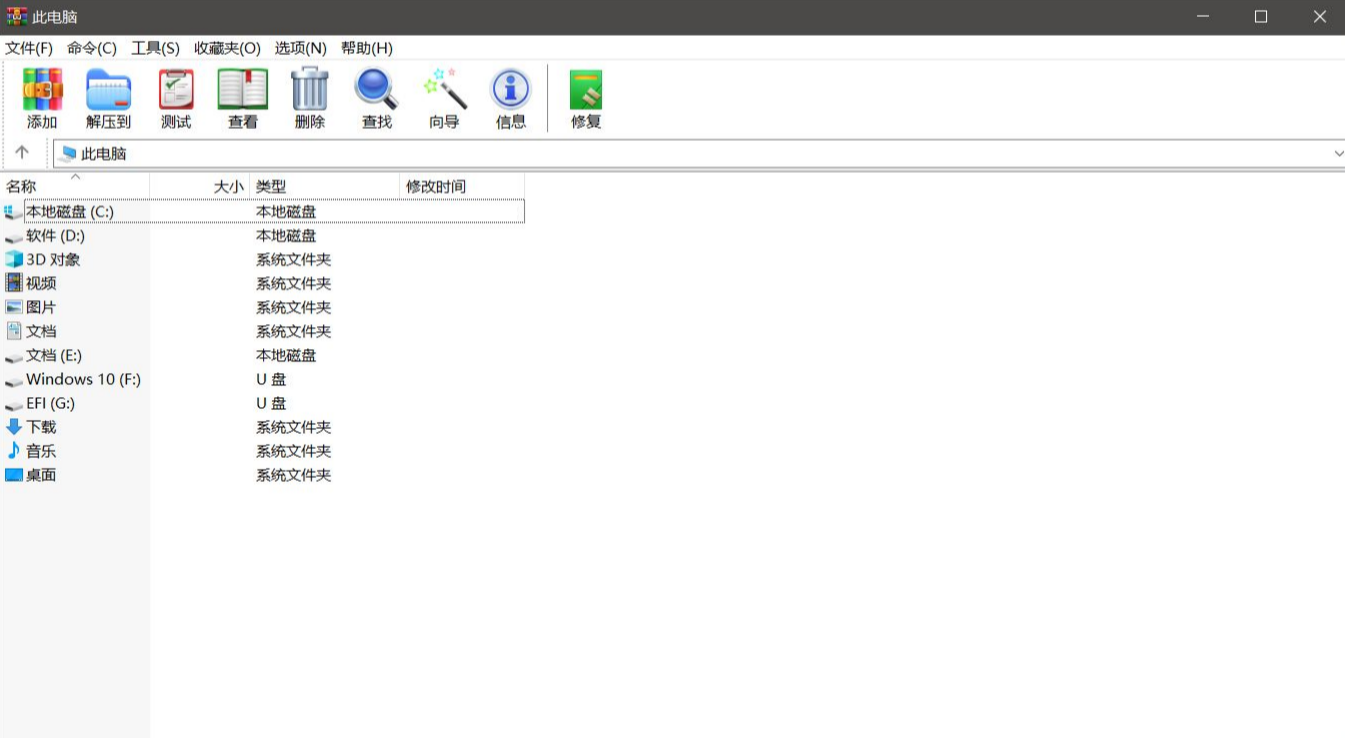This screenshot has height=738, width=1345.
Task: Click the 3D 对象 folder icon
Action: click(14, 259)
